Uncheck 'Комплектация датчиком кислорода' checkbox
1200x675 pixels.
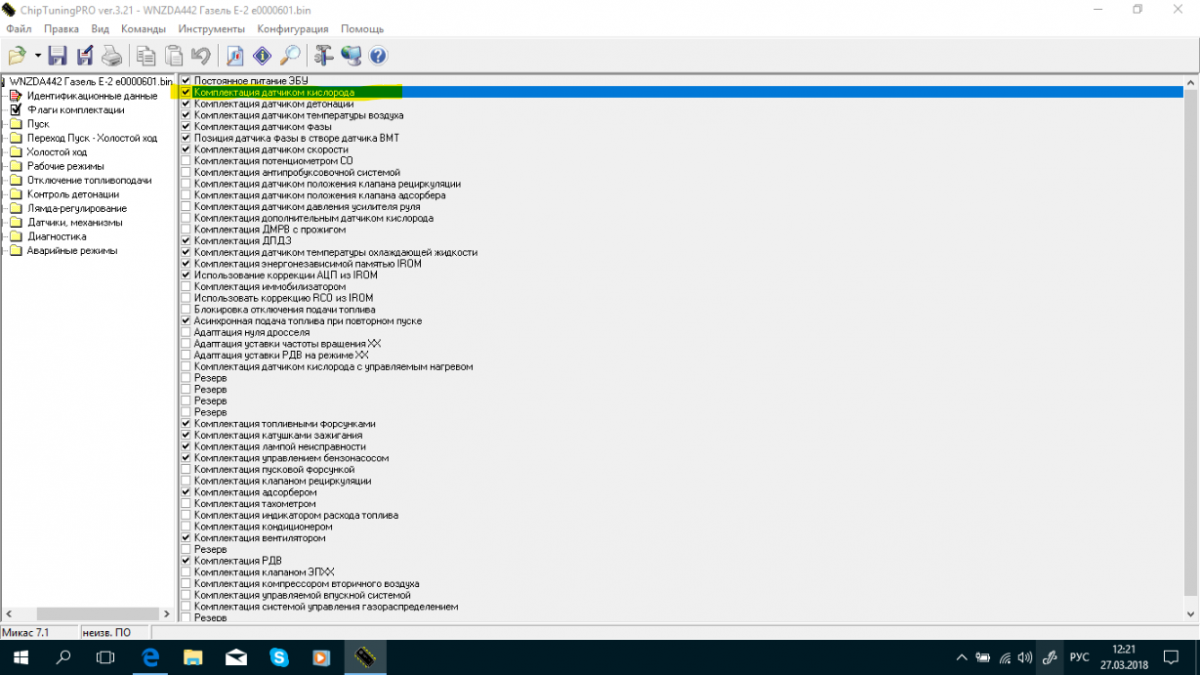pyautogui.click(x=186, y=92)
